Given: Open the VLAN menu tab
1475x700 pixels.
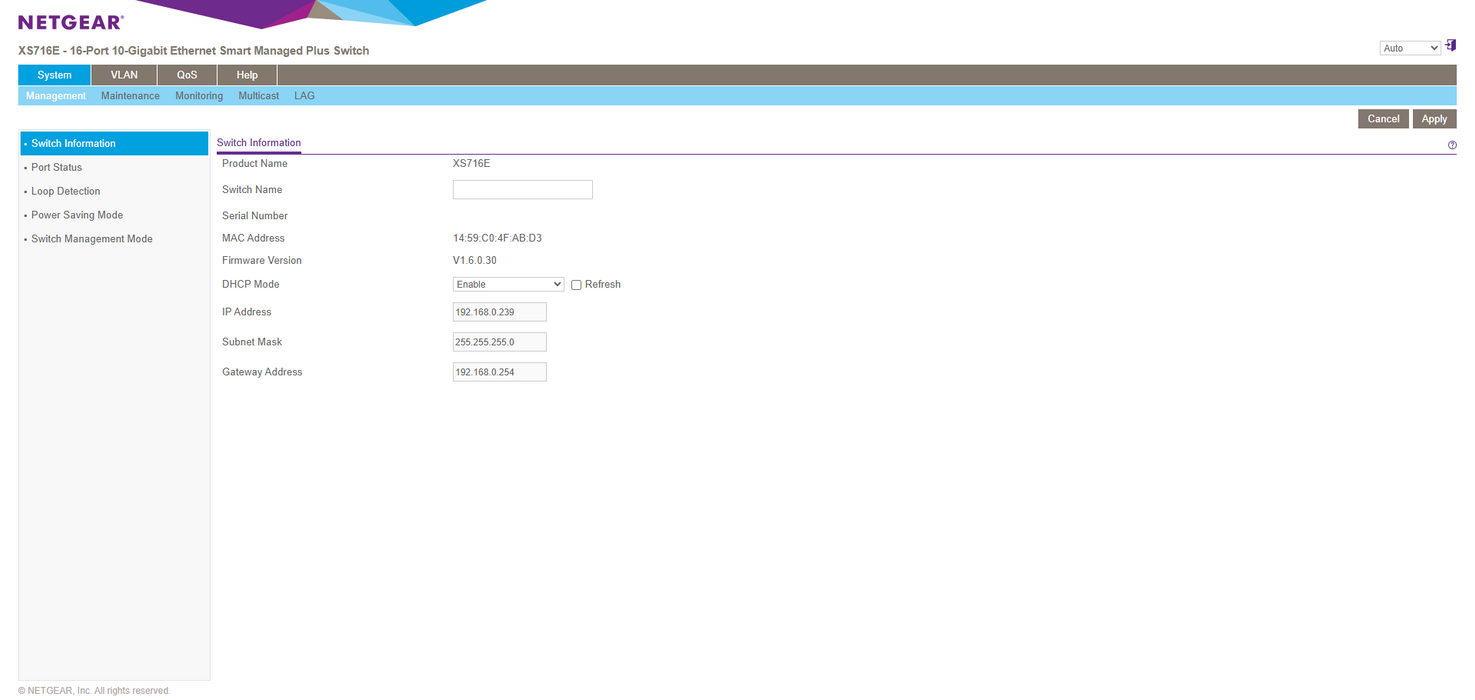Looking at the screenshot, I should (124, 75).
